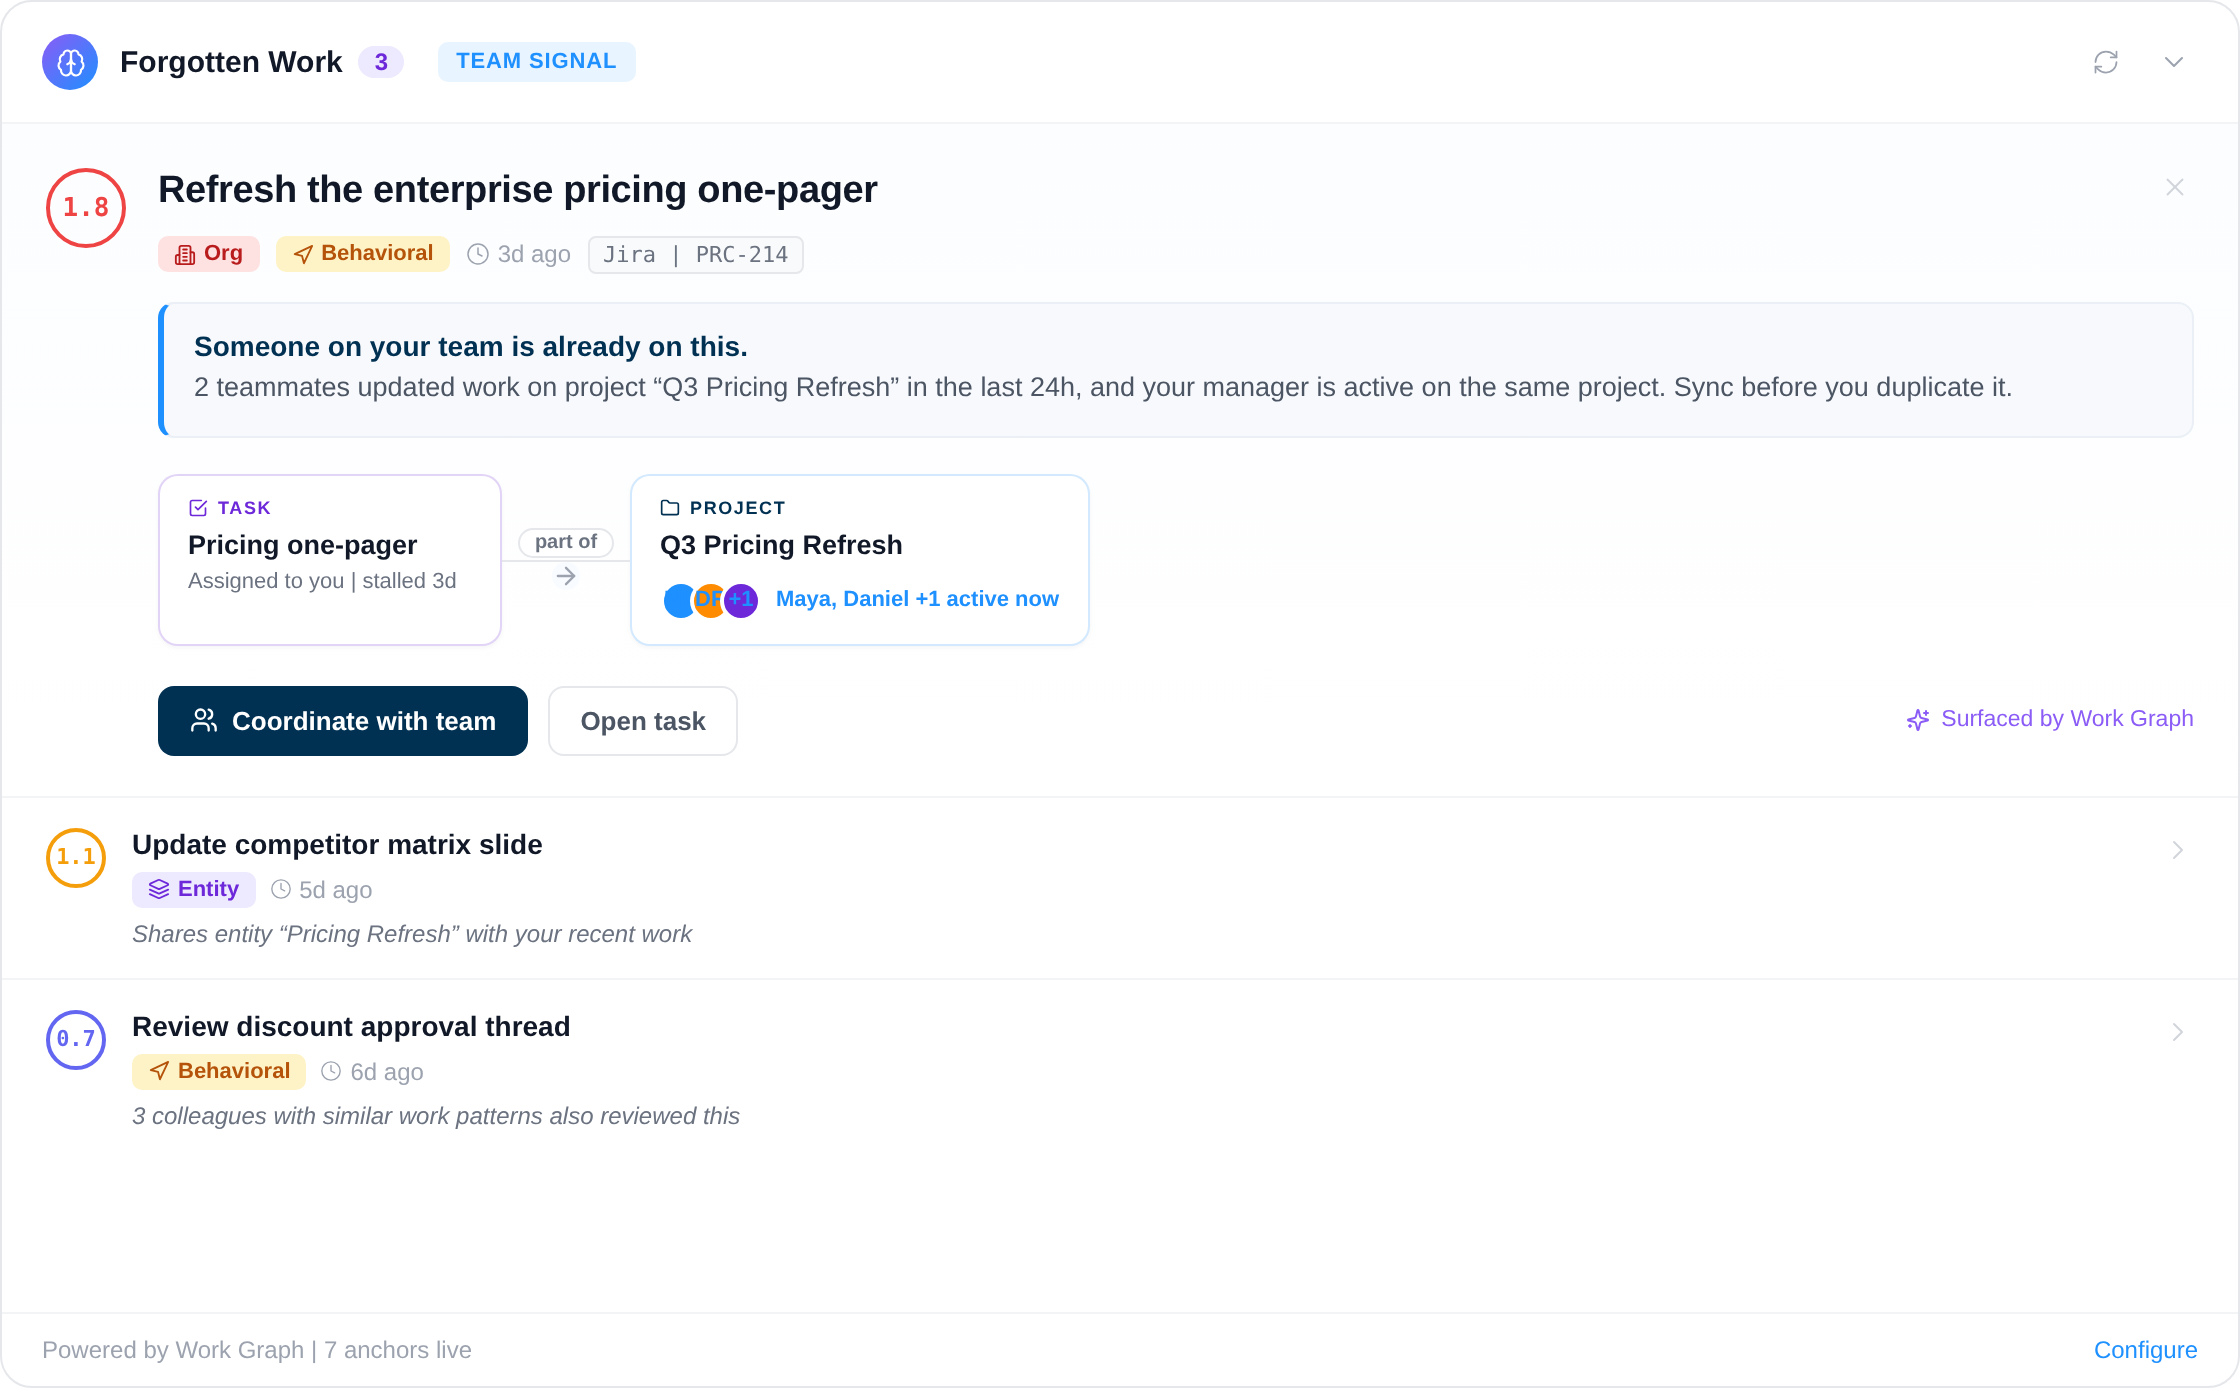Click 'Assigned to you | stalled 3d' text
This screenshot has height=1388, width=2240.
(x=322, y=581)
